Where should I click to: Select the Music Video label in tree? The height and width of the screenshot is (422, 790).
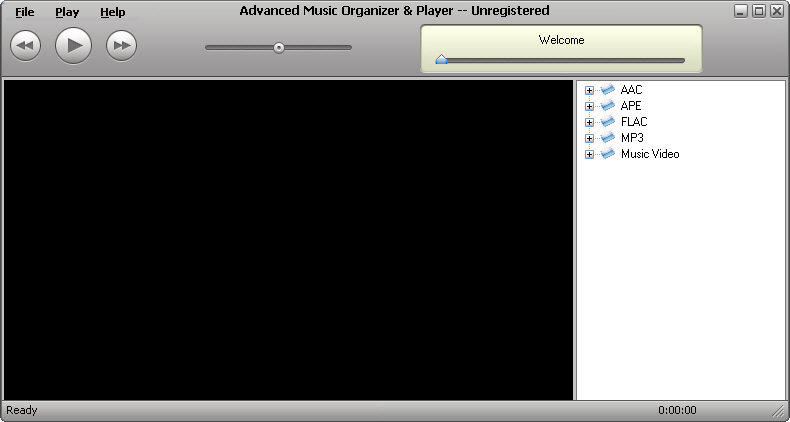click(650, 154)
